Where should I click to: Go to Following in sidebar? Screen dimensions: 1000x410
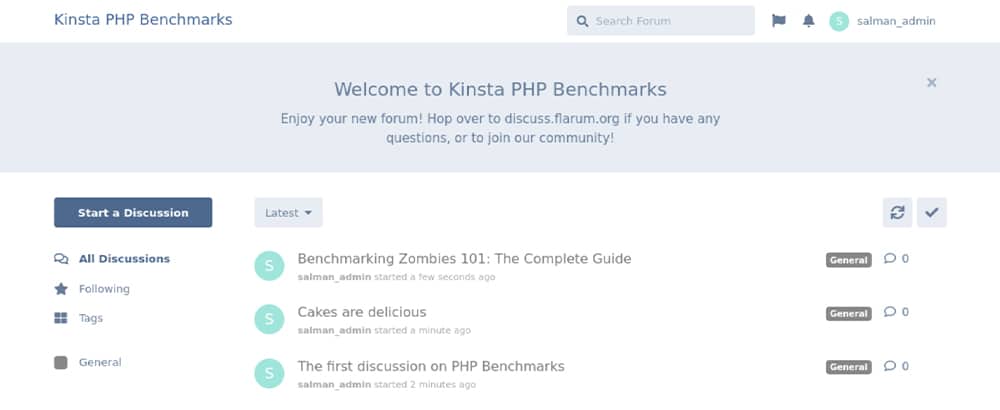104,289
